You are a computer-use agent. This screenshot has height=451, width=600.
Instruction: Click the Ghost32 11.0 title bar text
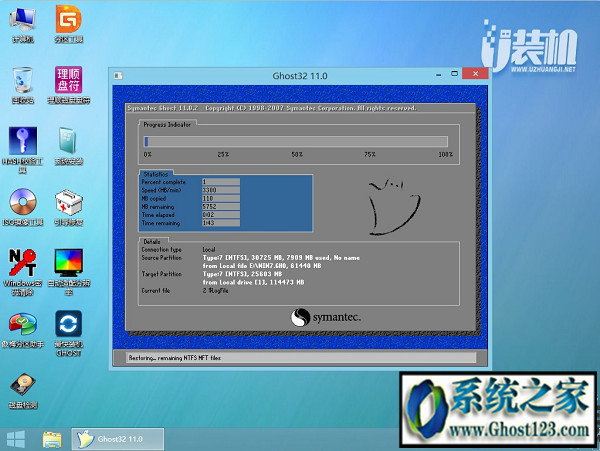coord(300,76)
